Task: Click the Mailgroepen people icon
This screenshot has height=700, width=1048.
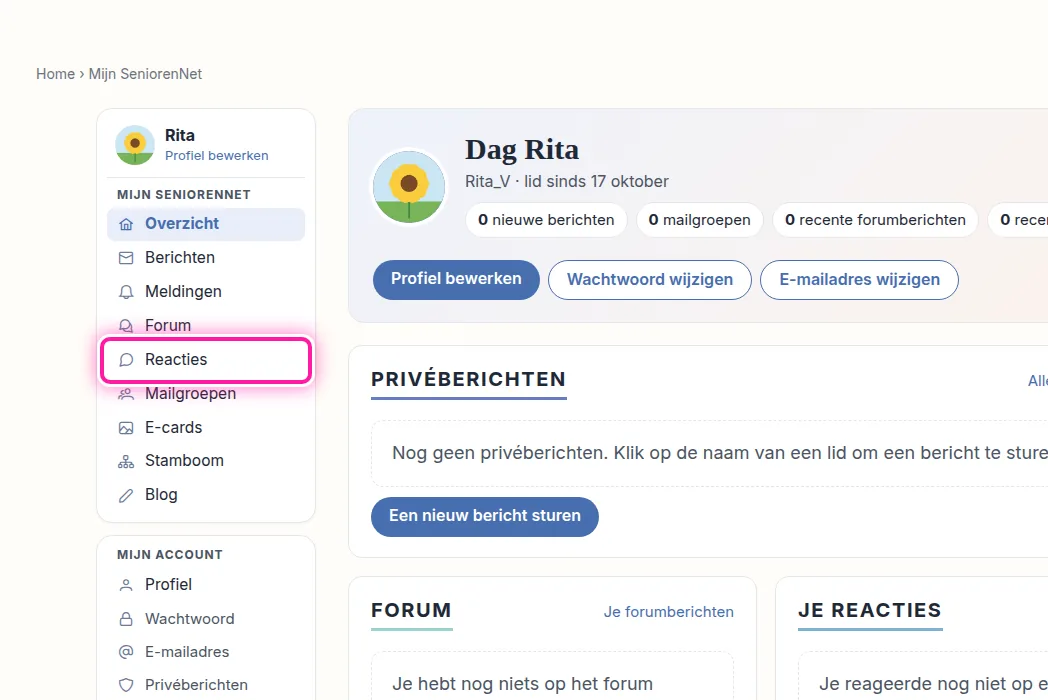Action: click(x=126, y=394)
